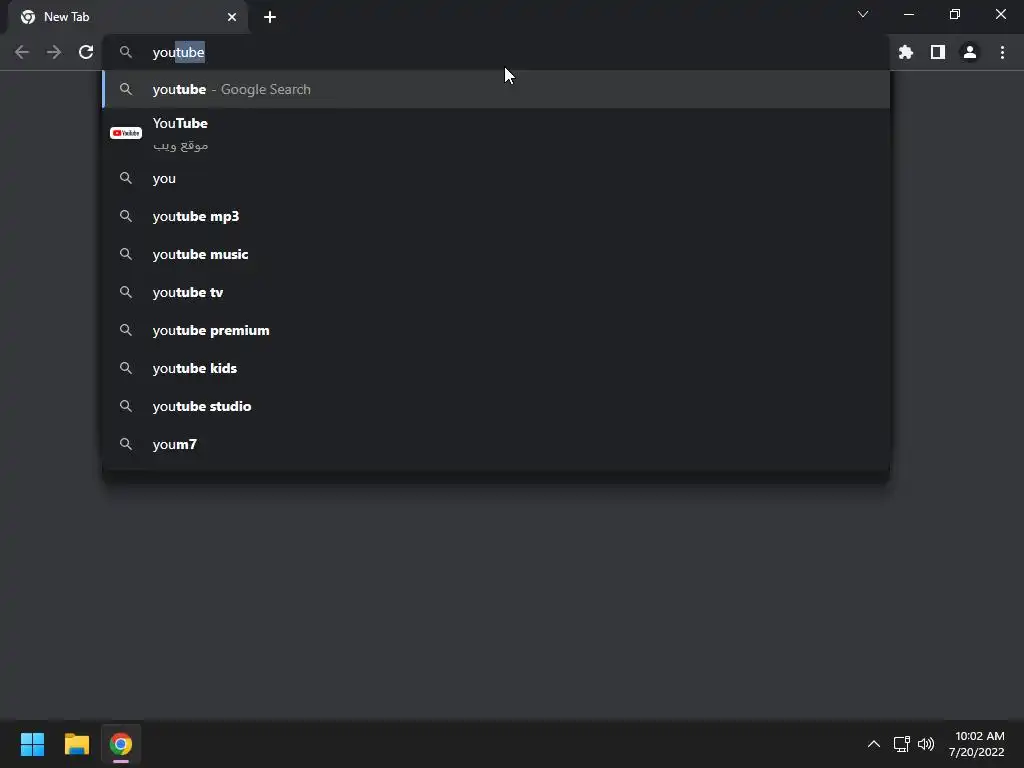Screen dimensions: 1024x768
Task: Open File Explorer from taskbar
Action: click(76, 744)
